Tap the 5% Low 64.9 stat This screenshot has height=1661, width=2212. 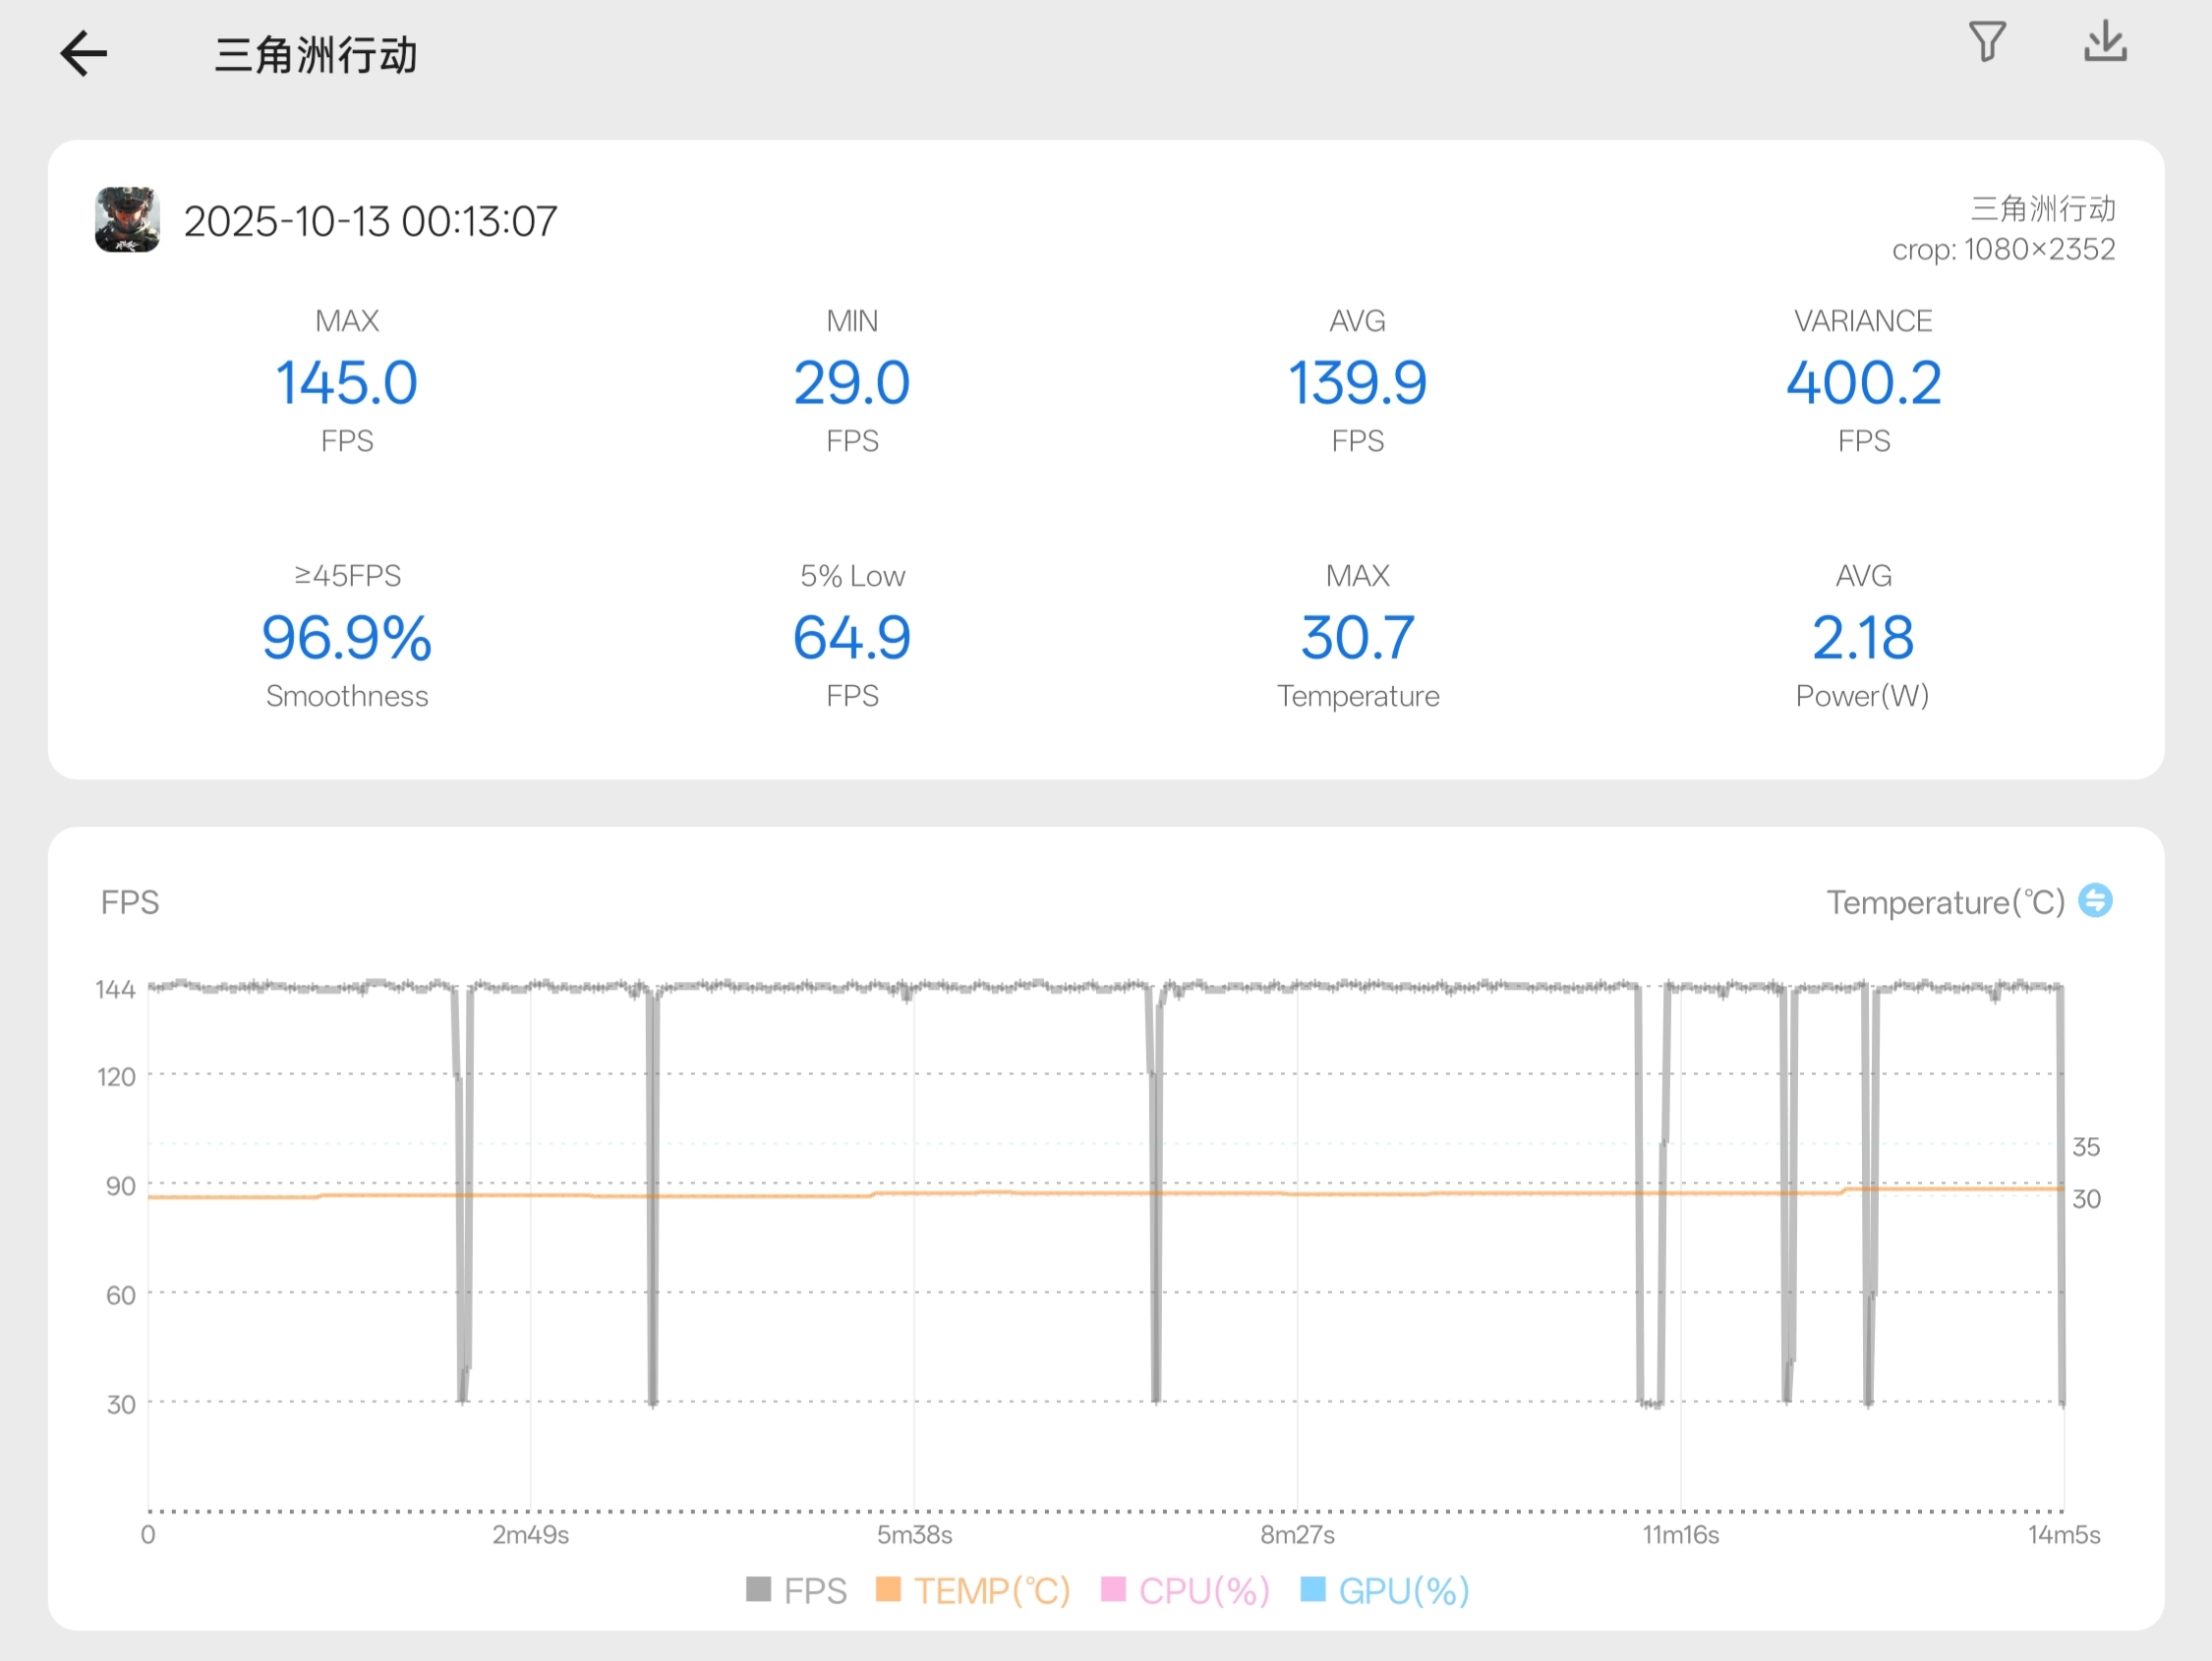click(x=852, y=638)
